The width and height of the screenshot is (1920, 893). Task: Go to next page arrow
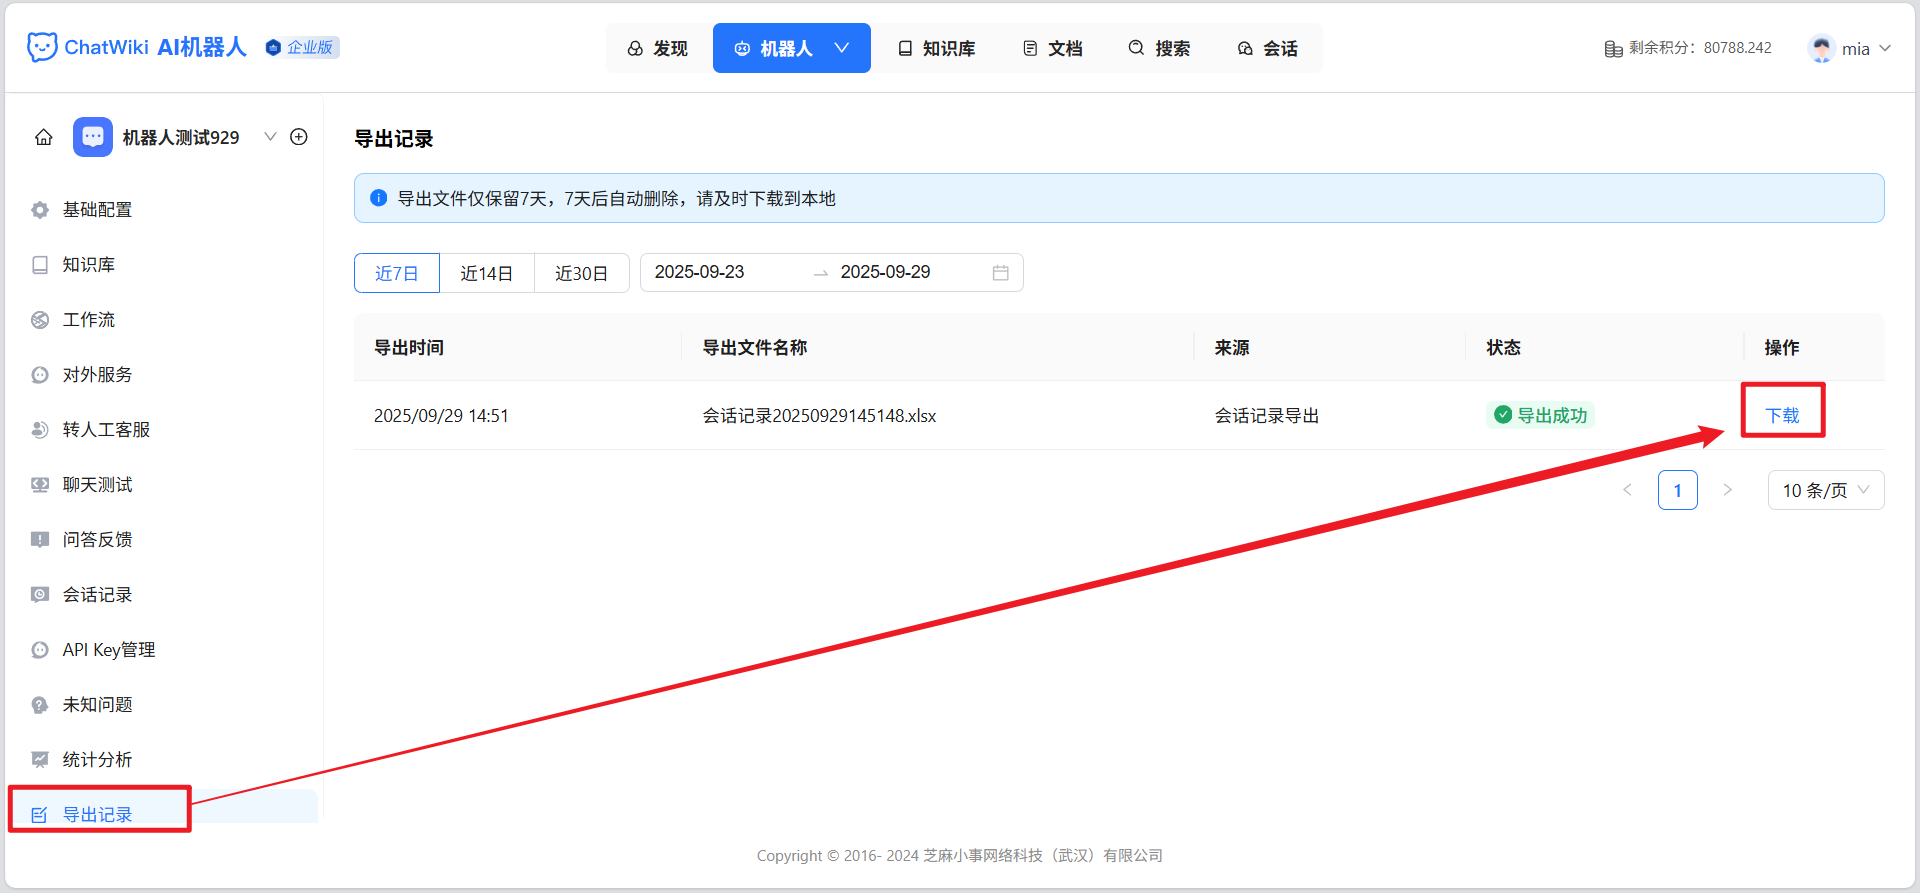tap(1727, 490)
